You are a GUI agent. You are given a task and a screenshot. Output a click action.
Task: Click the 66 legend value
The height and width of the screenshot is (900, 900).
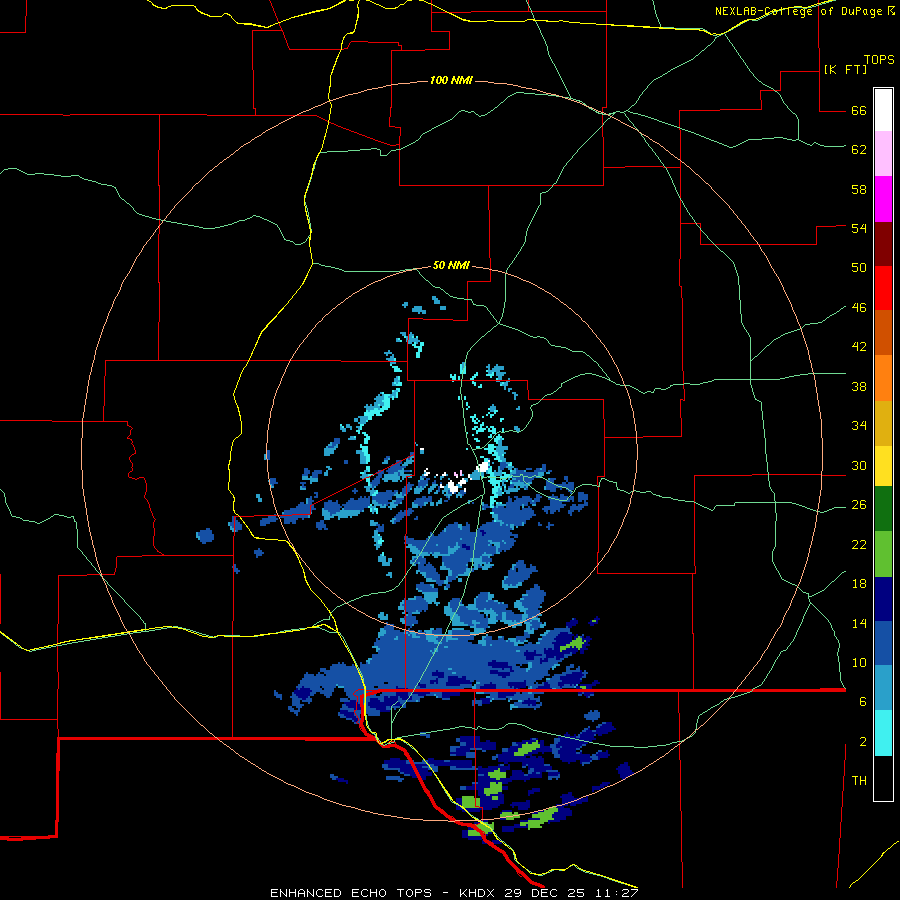(859, 111)
